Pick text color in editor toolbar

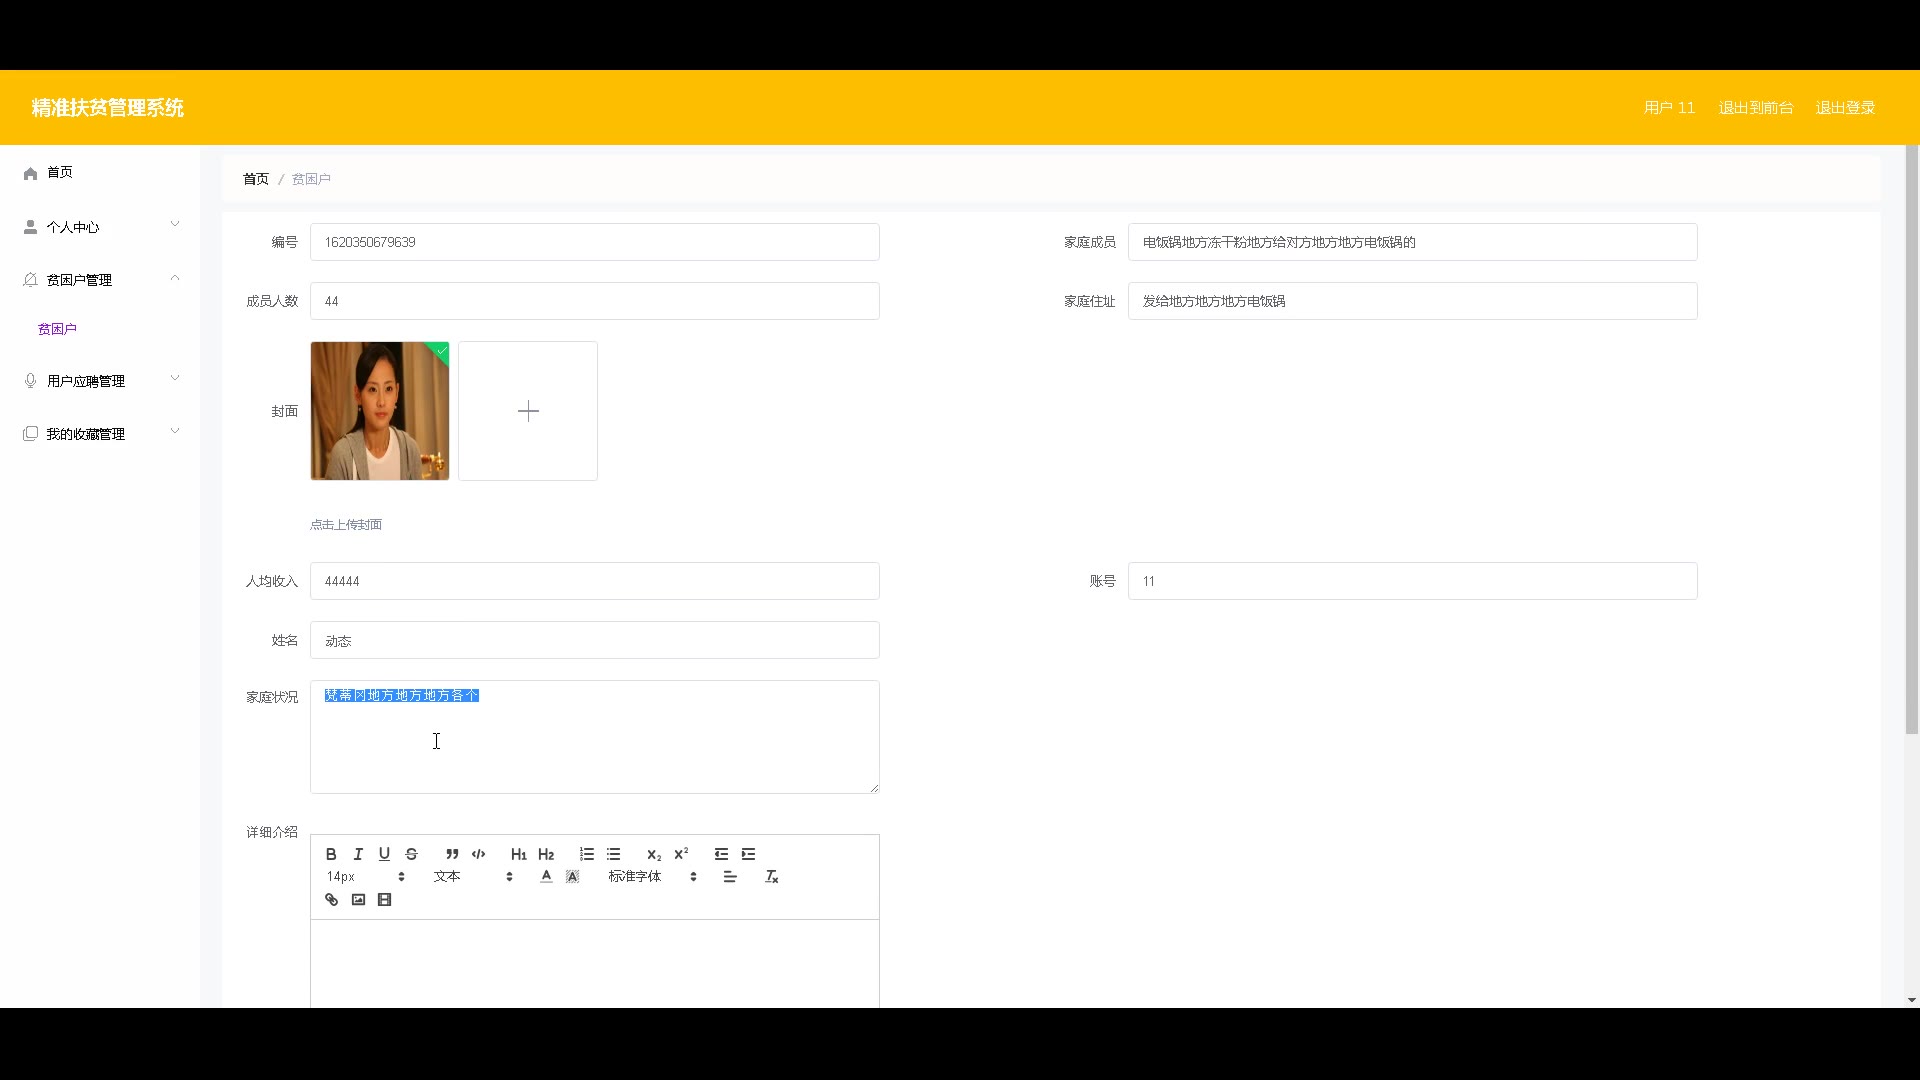(x=546, y=877)
